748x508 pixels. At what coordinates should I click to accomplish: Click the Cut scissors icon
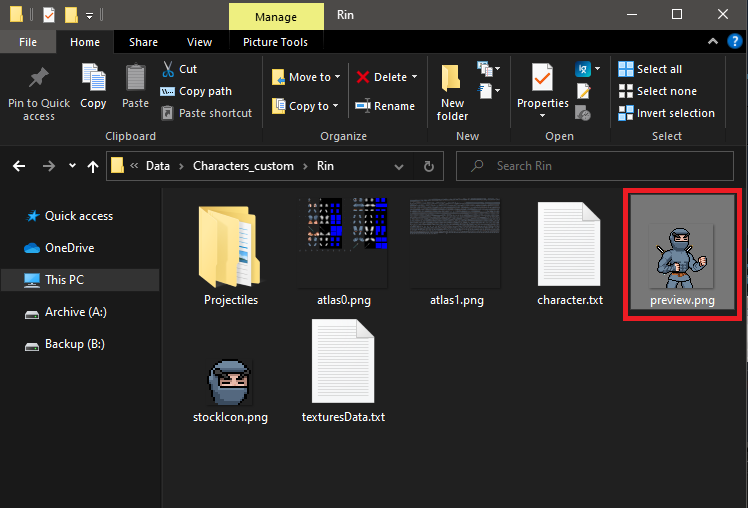click(168, 69)
